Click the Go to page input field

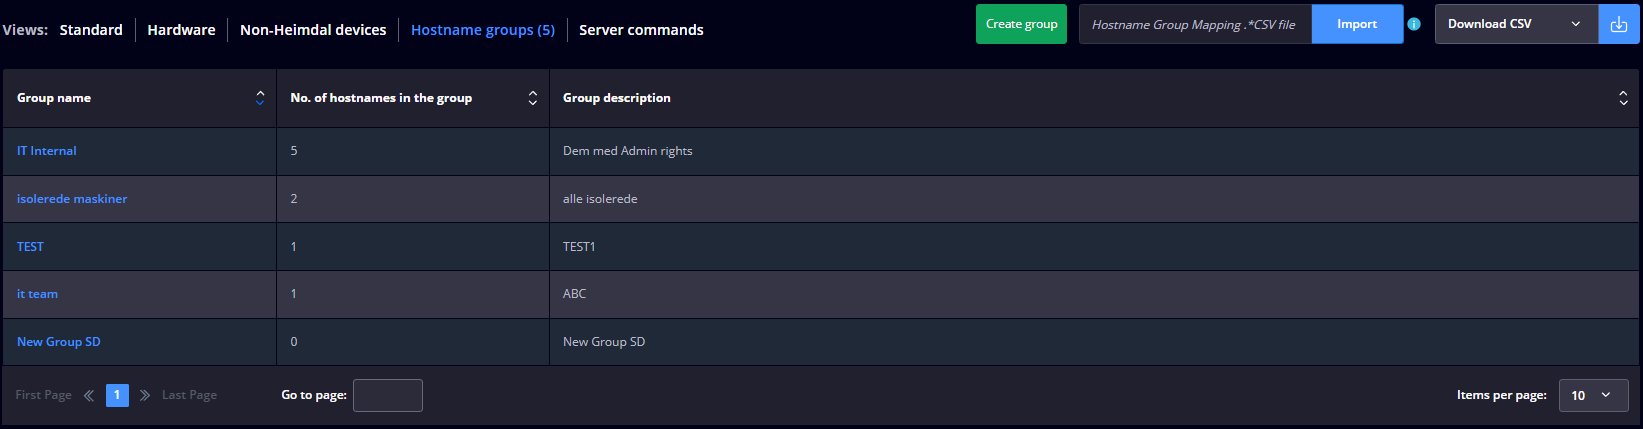click(388, 395)
